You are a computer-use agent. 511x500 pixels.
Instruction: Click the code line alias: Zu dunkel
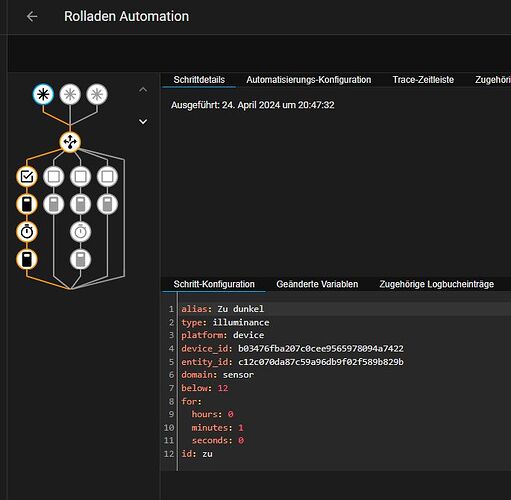(223, 309)
